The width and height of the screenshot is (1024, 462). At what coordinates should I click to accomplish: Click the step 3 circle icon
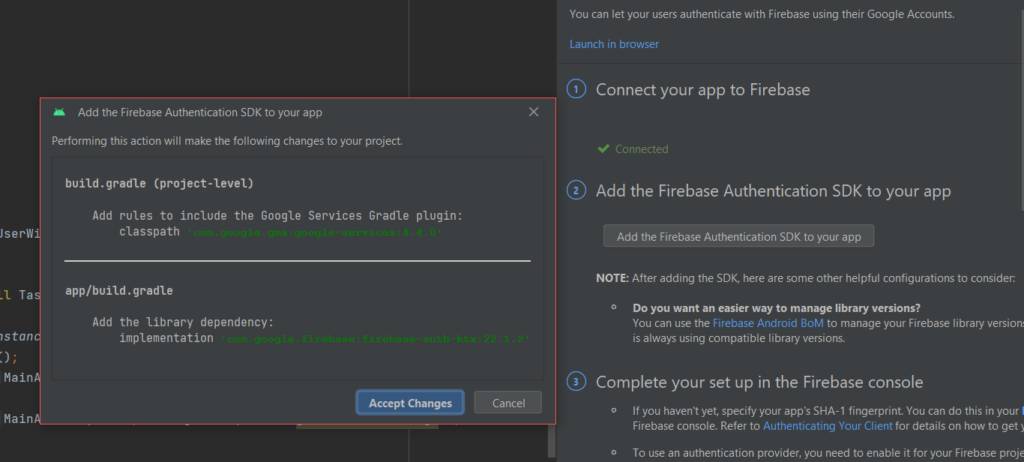[x=577, y=382]
